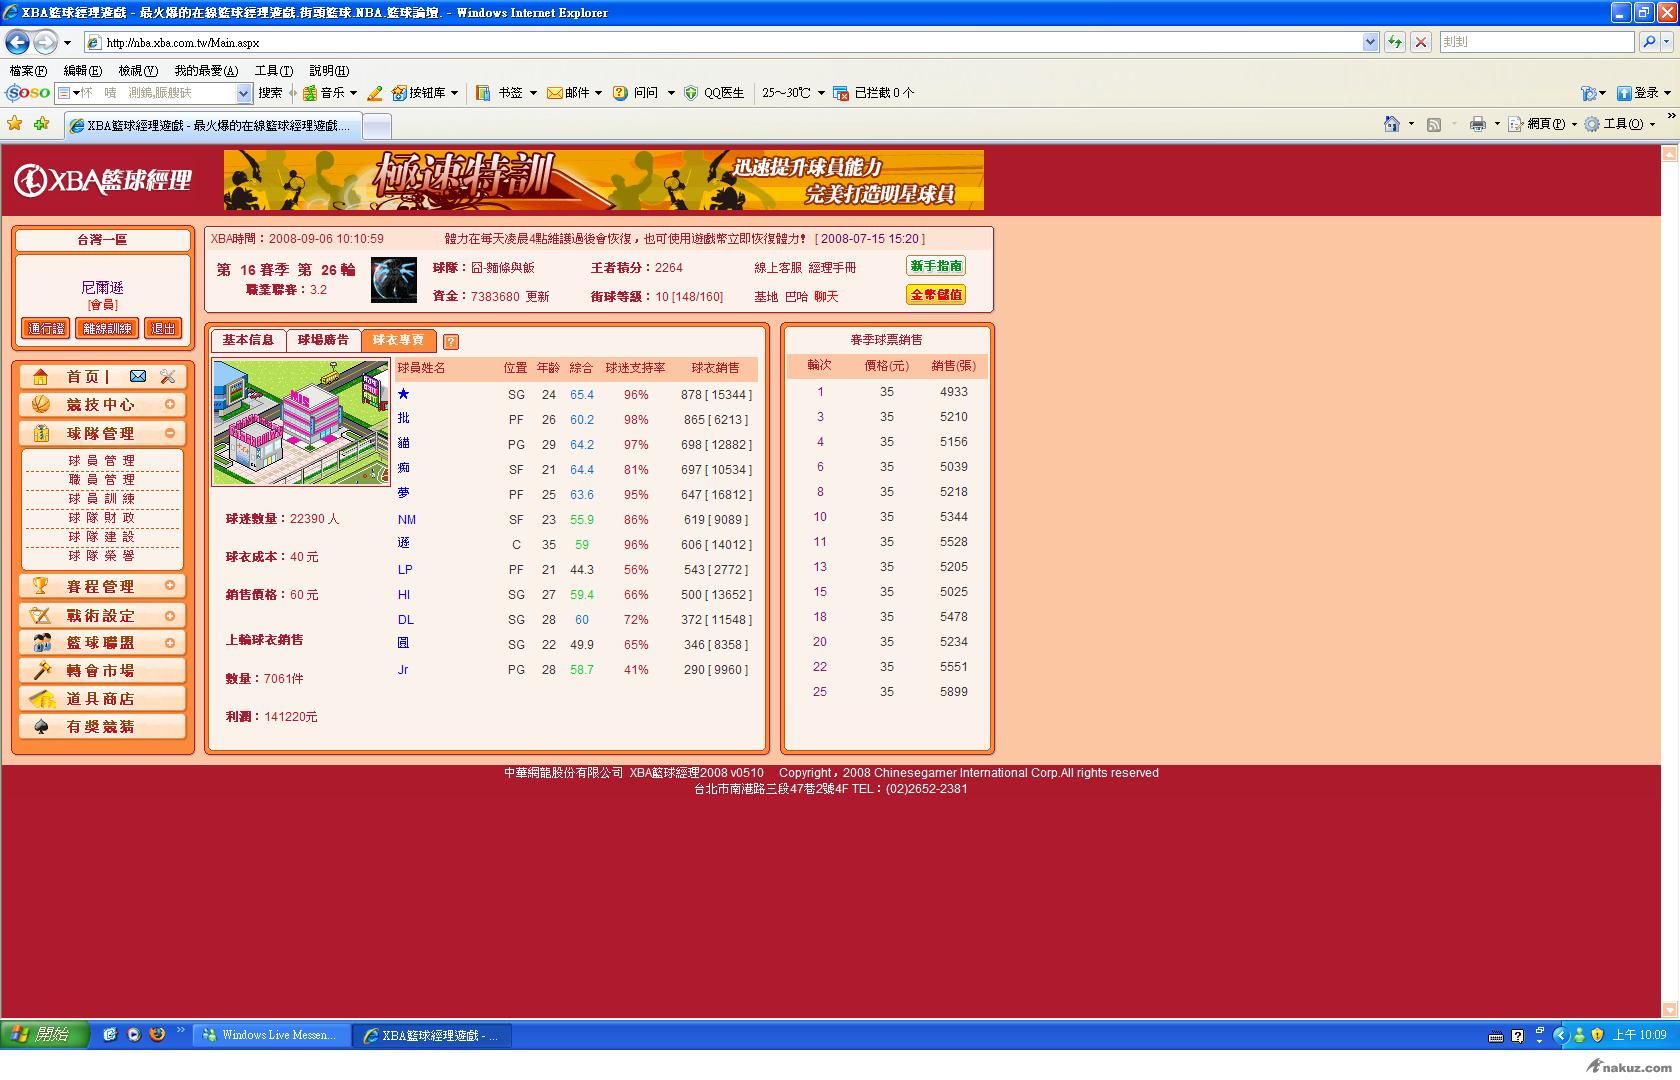
Task: Open the 檢視(V) menu
Action: coord(138,71)
